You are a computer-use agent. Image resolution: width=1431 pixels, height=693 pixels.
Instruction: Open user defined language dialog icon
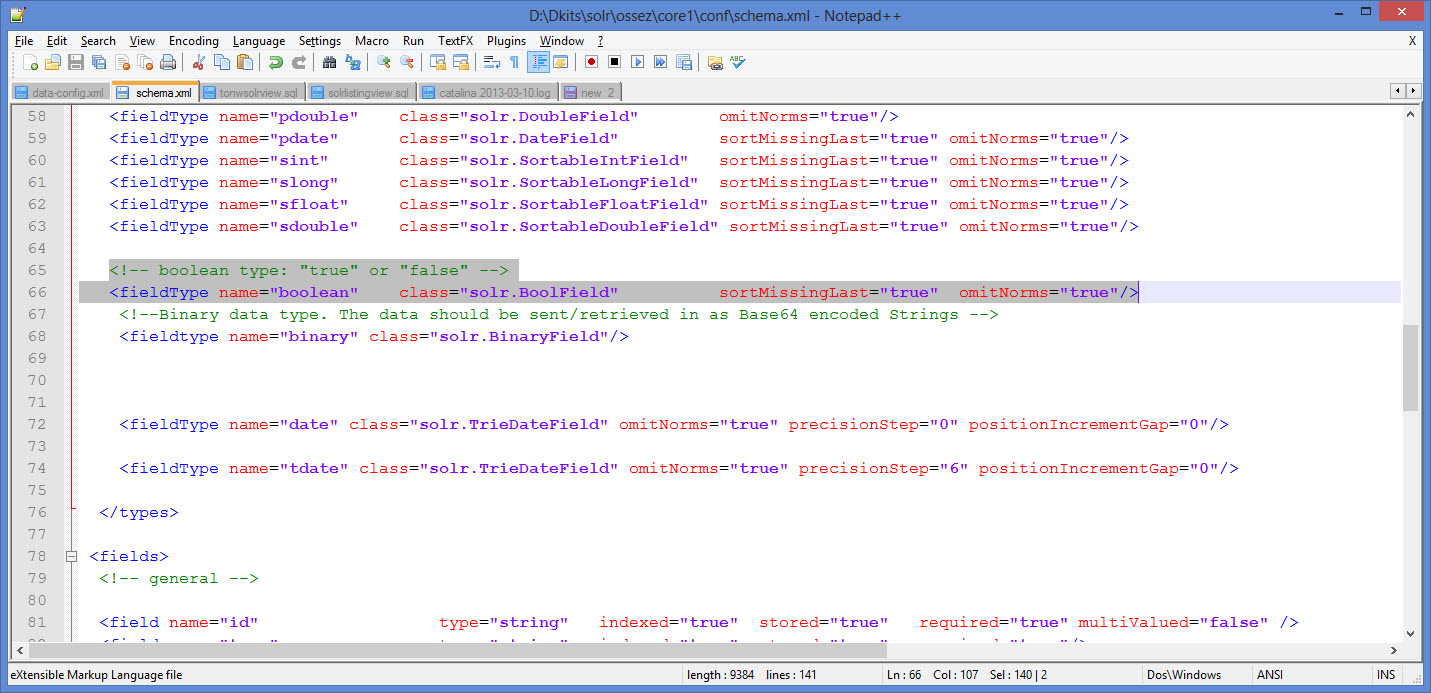tap(561, 62)
